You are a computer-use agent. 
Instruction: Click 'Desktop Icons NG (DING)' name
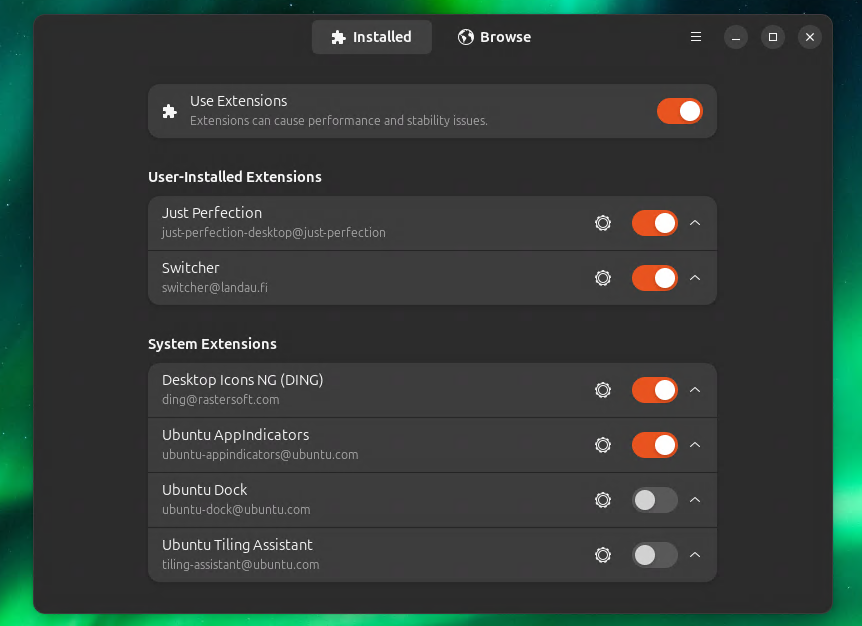point(242,380)
